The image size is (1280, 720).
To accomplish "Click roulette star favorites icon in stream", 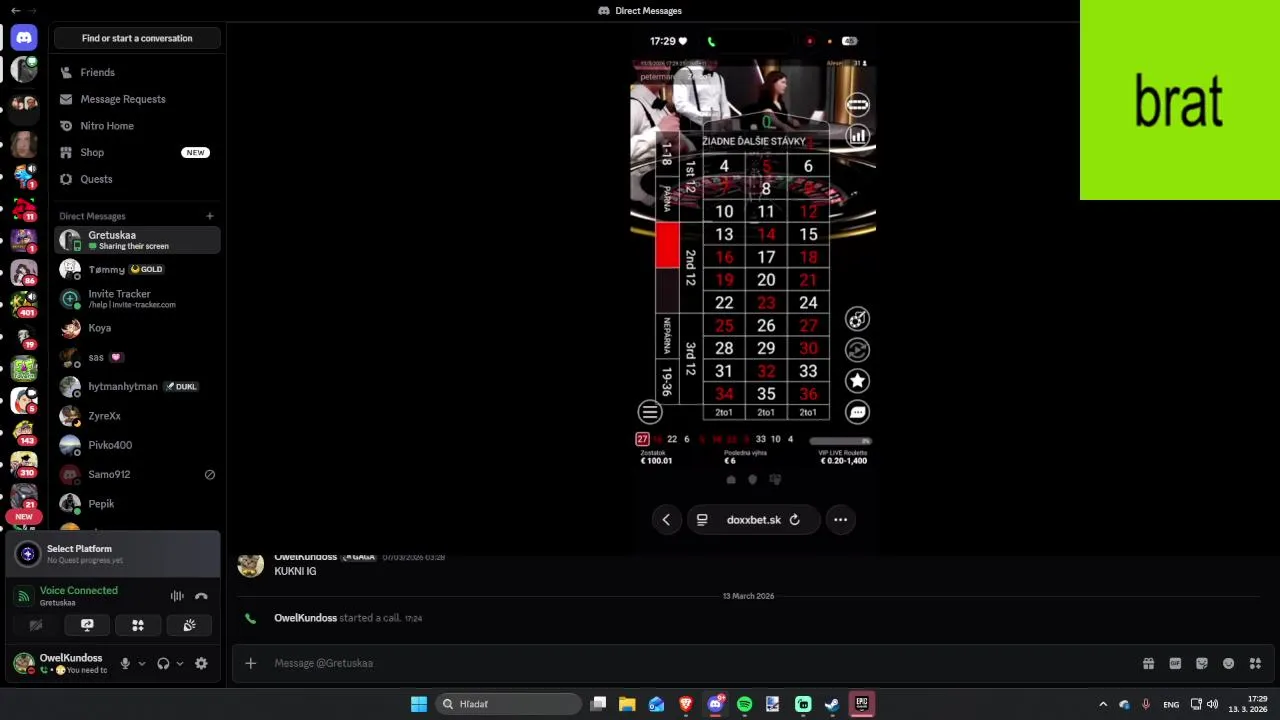I will point(857,381).
